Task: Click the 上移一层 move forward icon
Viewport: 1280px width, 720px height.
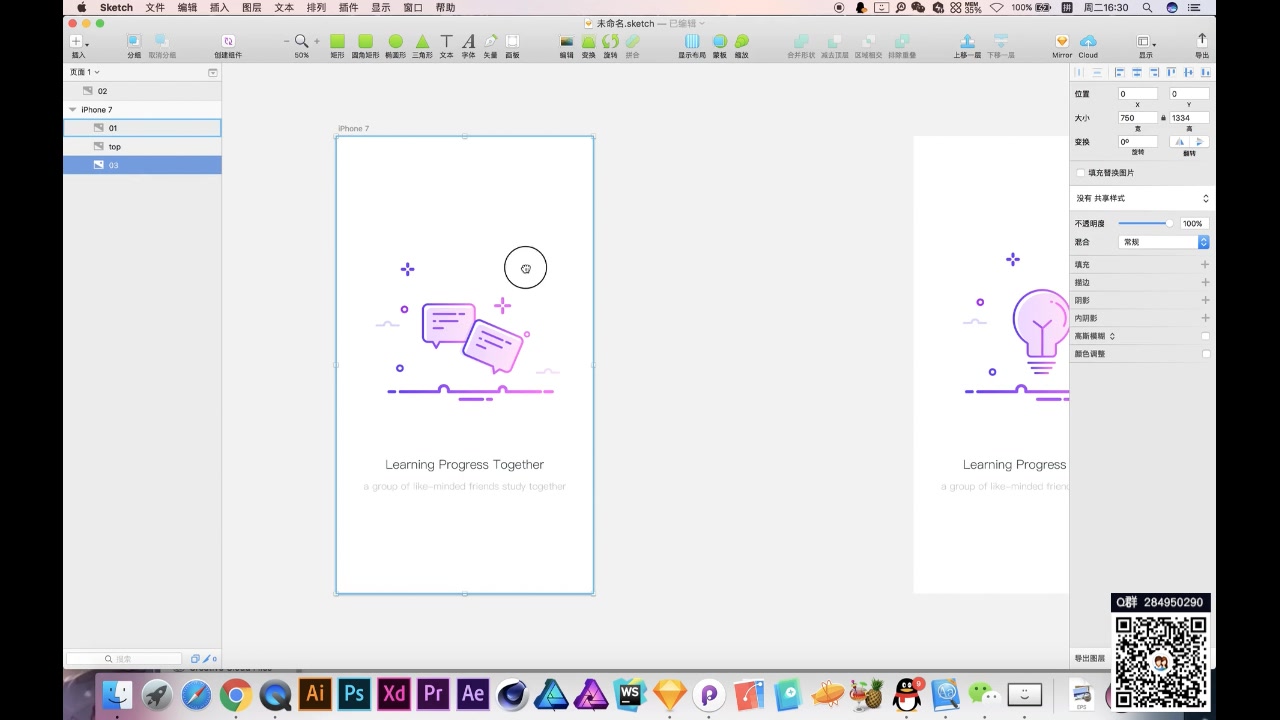Action: click(967, 42)
